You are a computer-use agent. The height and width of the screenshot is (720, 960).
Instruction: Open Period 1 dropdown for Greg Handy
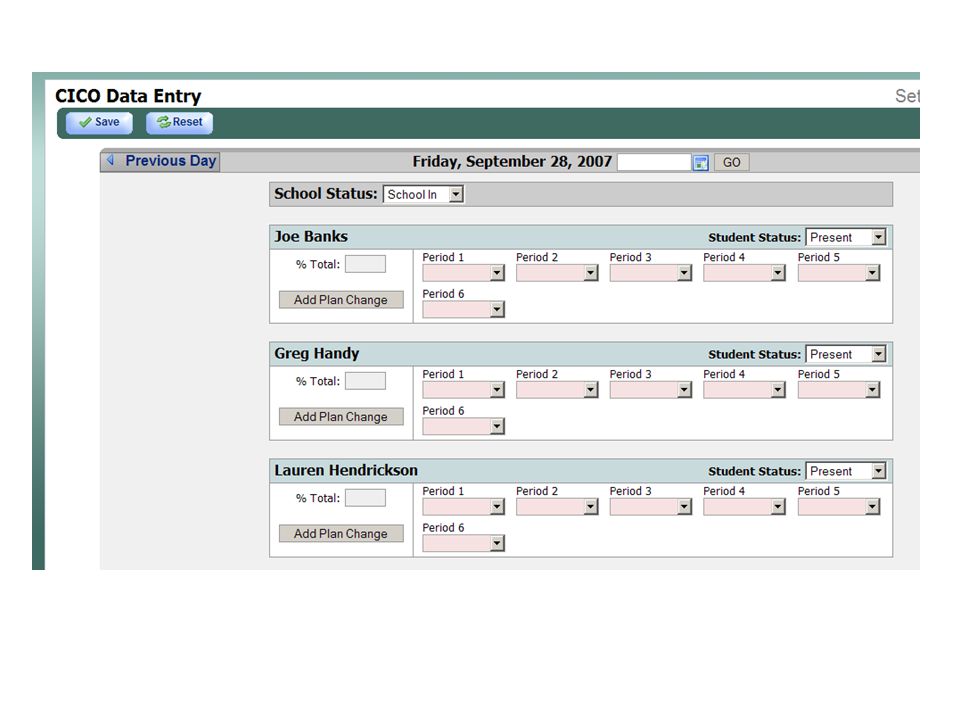pyautogui.click(x=463, y=390)
